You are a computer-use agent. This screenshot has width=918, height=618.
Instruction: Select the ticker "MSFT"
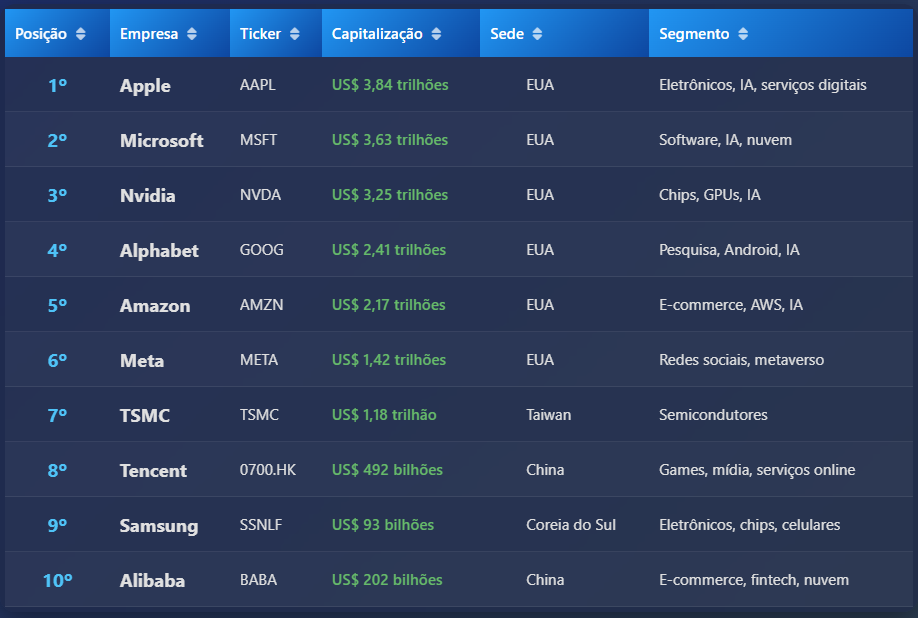click(x=258, y=140)
